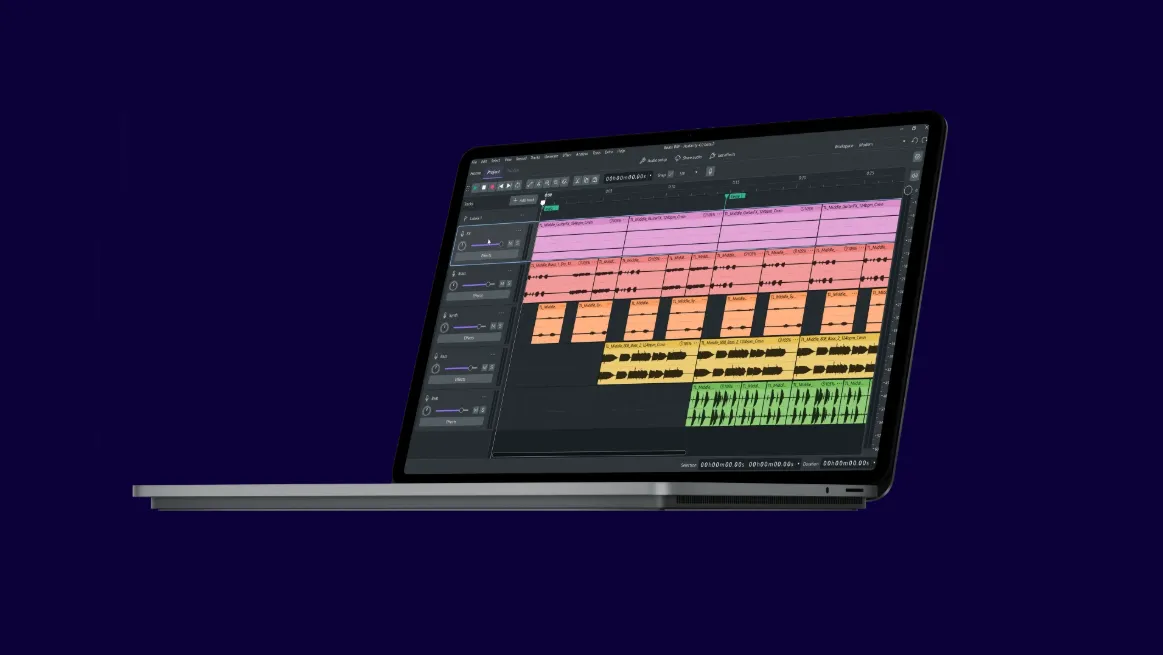Open Audio setup in top toolbar
This screenshot has width=1163, height=655.
(x=653, y=160)
